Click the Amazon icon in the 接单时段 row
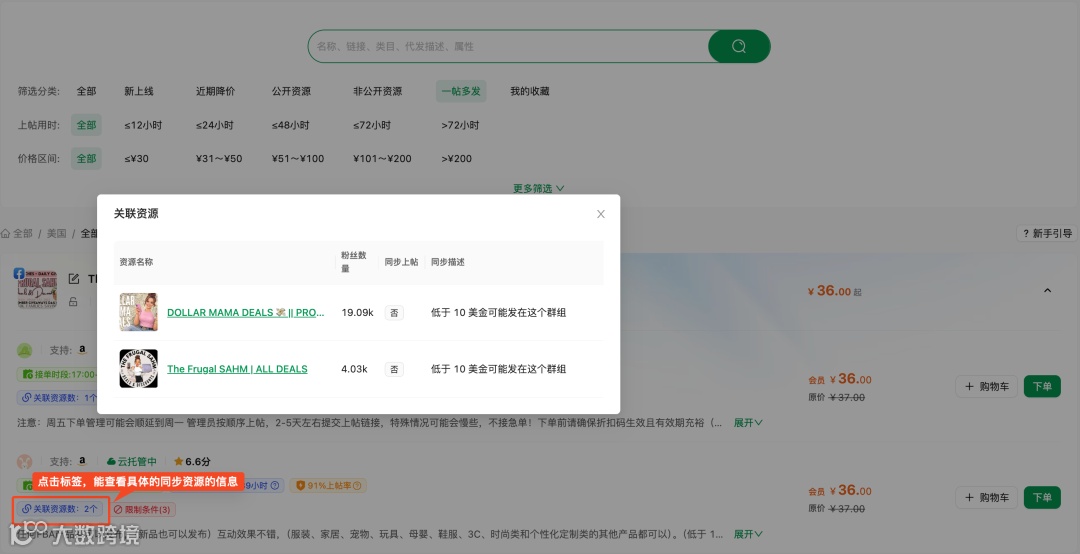The width and height of the screenshot is (1080, 554). tap(82, 349)
